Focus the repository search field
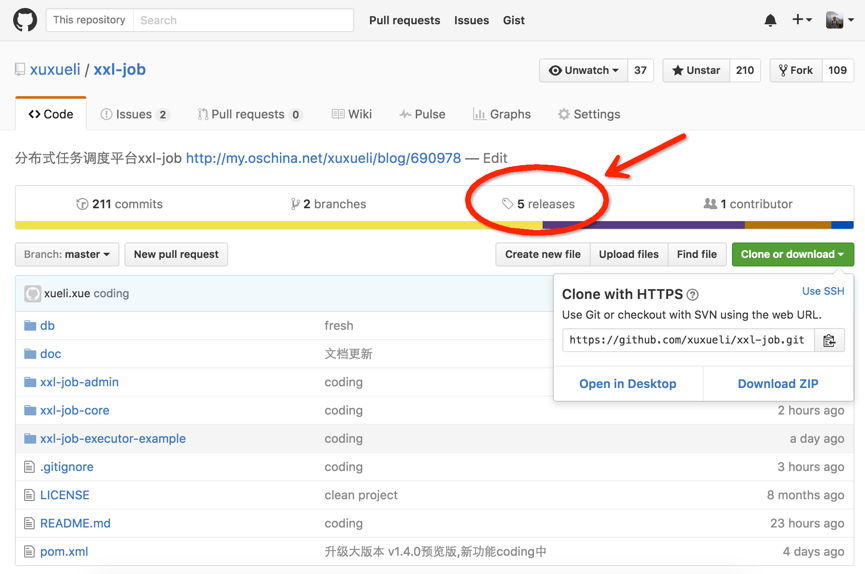The width and height of the screenshot is (865, 574). pyautogui.click(x=243, y=20)
